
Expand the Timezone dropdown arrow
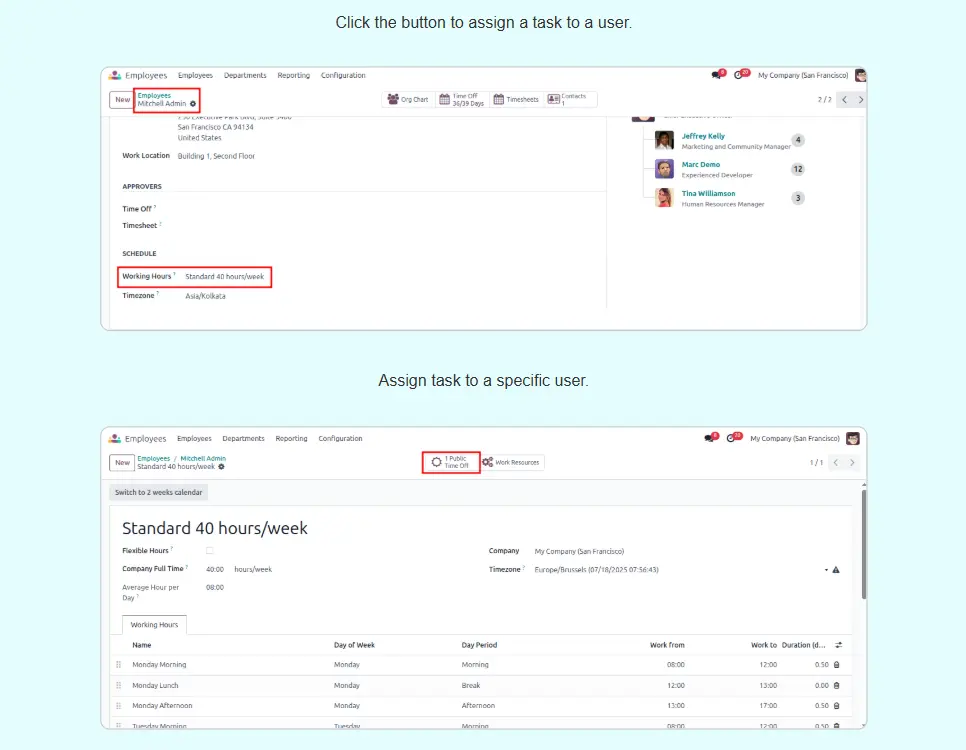(x=826, y=570)
